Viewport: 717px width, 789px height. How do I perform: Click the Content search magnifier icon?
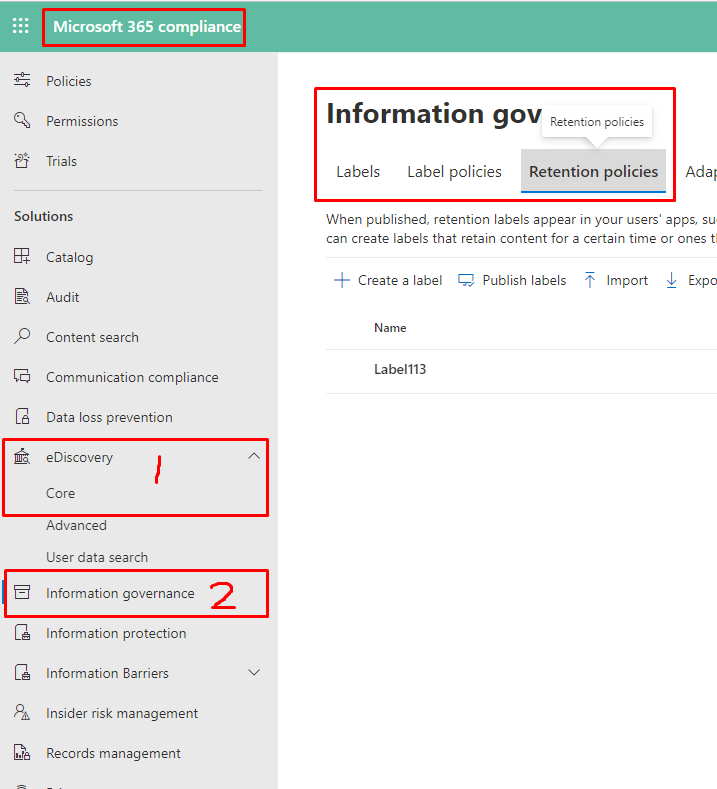(x=22, y=336)
